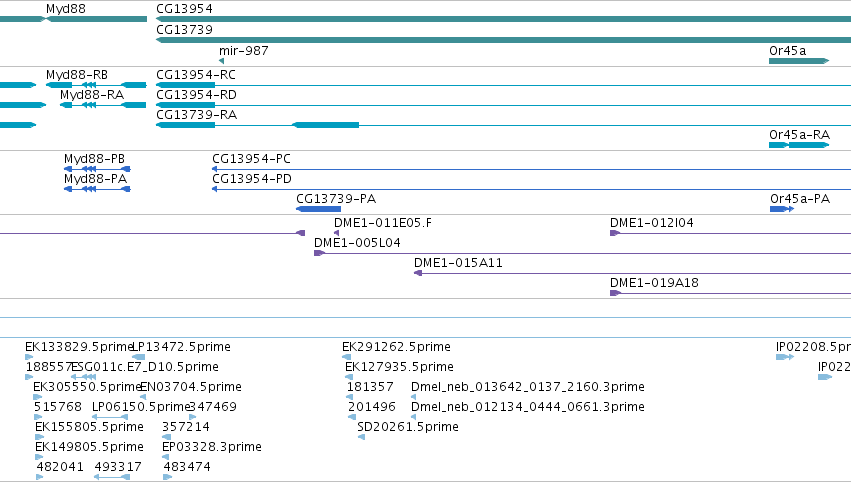Click EST LP06150.5prime

pyautogui.click(x=142, y=407)
